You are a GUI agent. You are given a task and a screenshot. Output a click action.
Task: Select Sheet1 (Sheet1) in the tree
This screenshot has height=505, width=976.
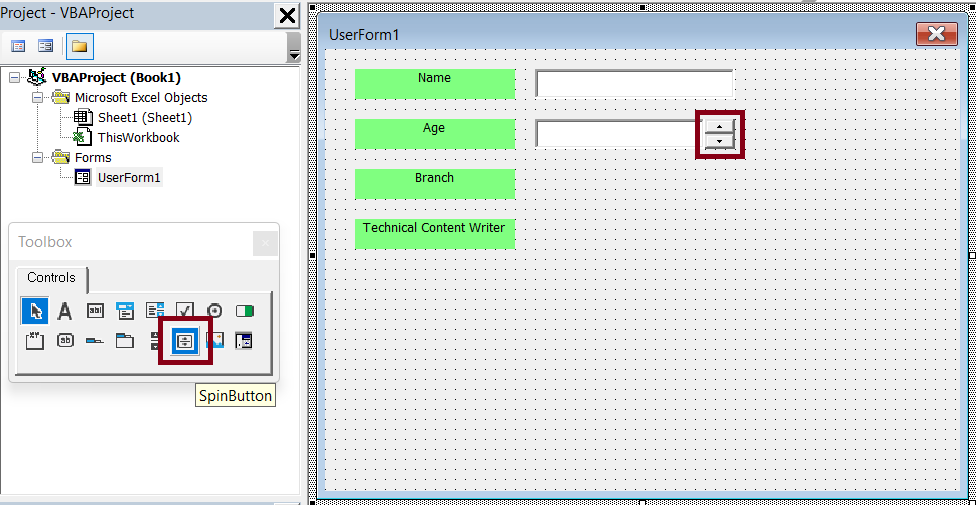click(145, 118)
